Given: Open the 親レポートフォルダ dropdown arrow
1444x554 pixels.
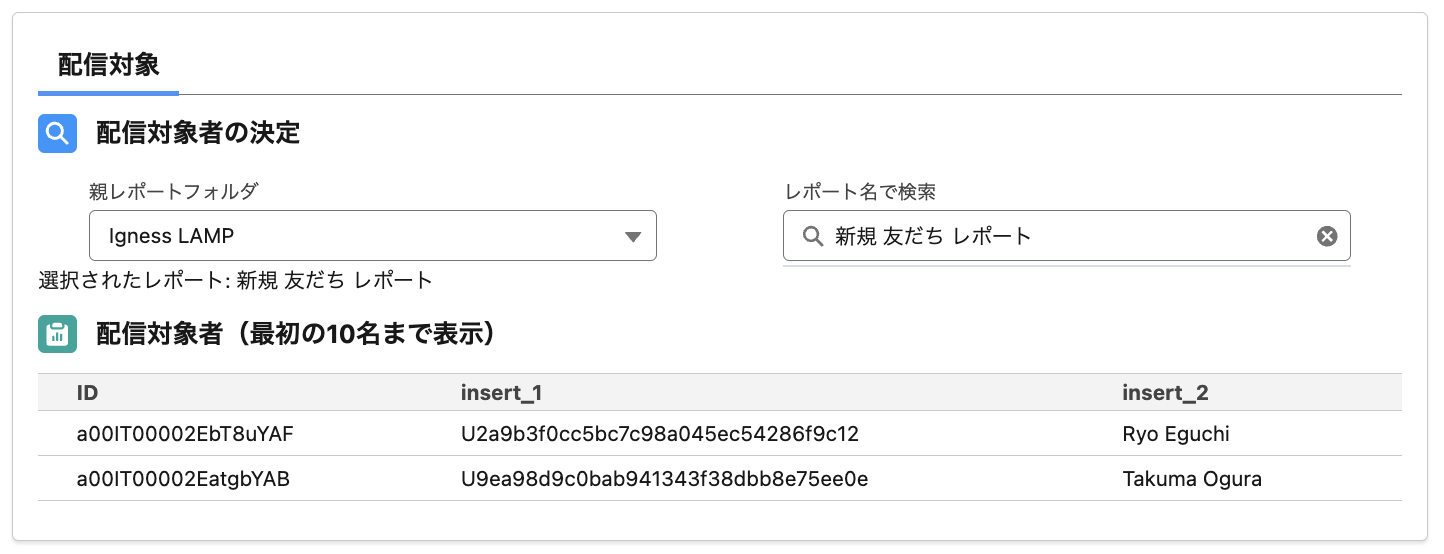Looking at the screenshot, I should pos(632,237).
